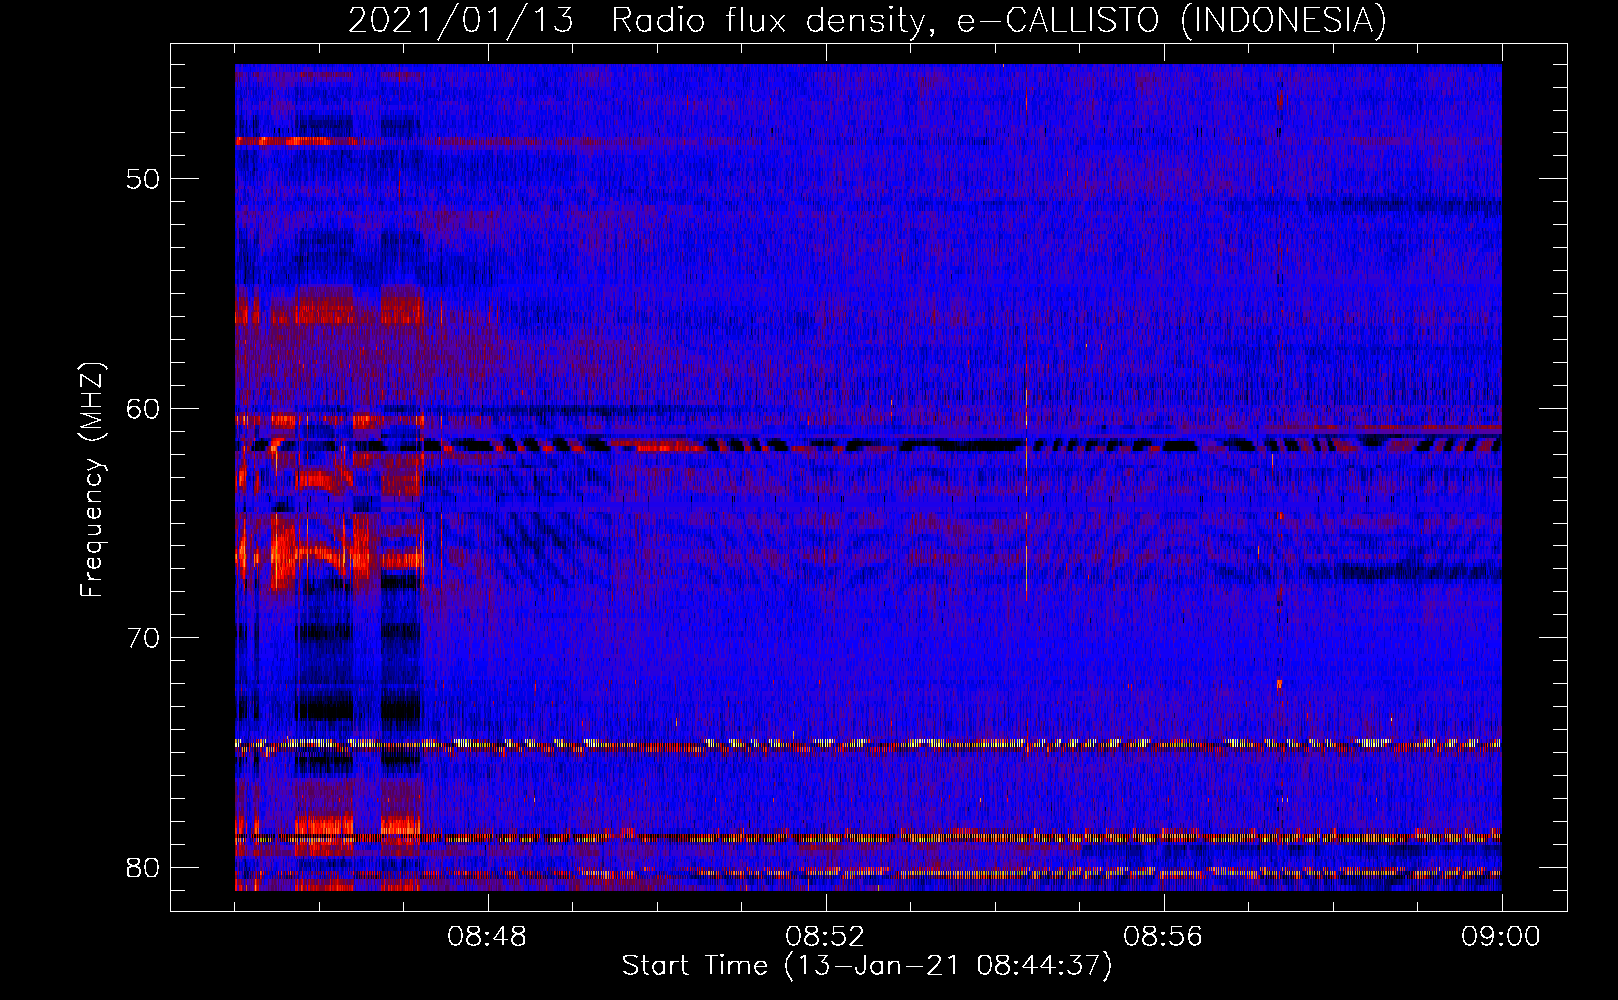Click the 50 frequency tick label
Viewport: 1618px width, 1000px height.
144,179
